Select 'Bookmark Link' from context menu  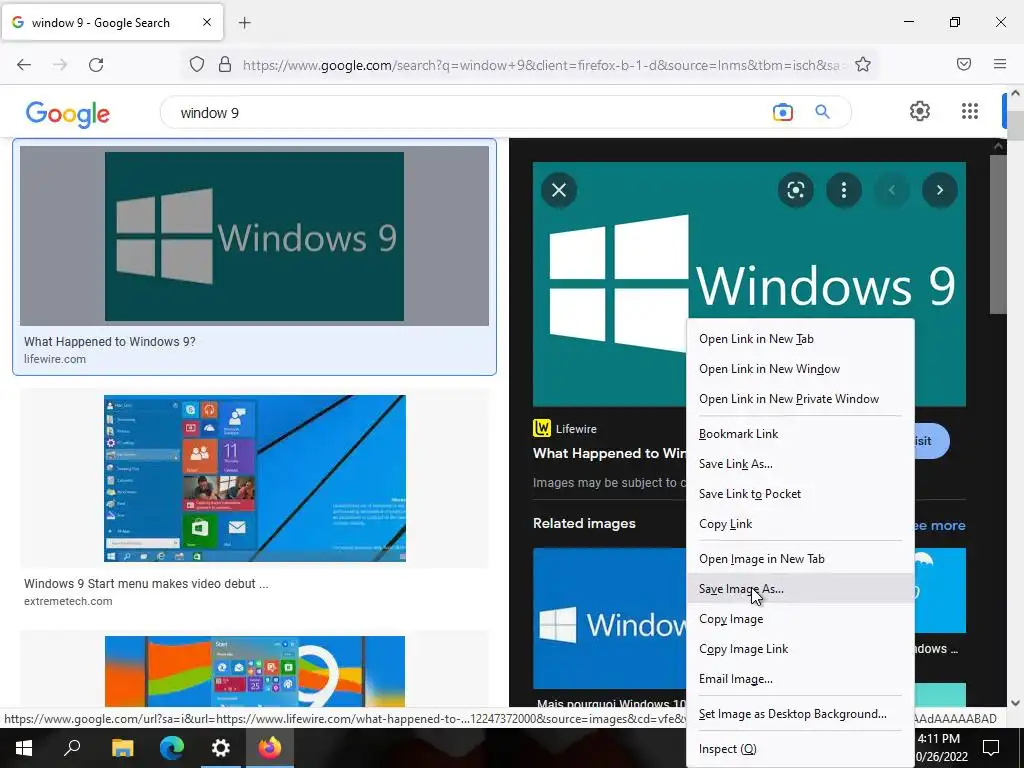click(x=800, y=434)
